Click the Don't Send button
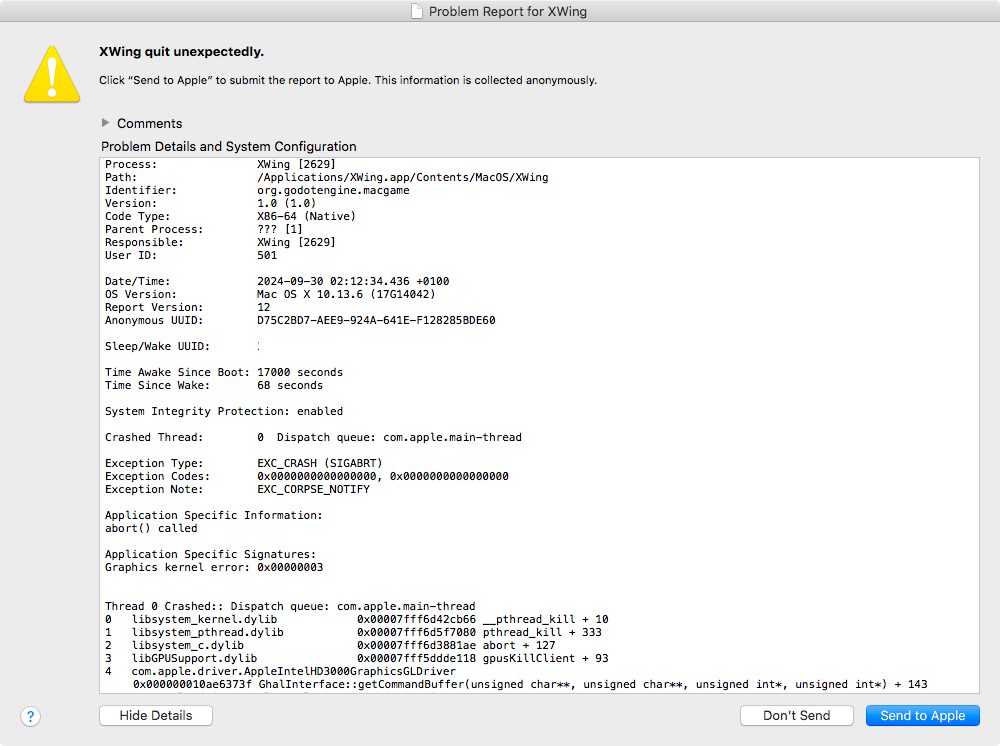The image size is (1000, 746). [797, 715]
